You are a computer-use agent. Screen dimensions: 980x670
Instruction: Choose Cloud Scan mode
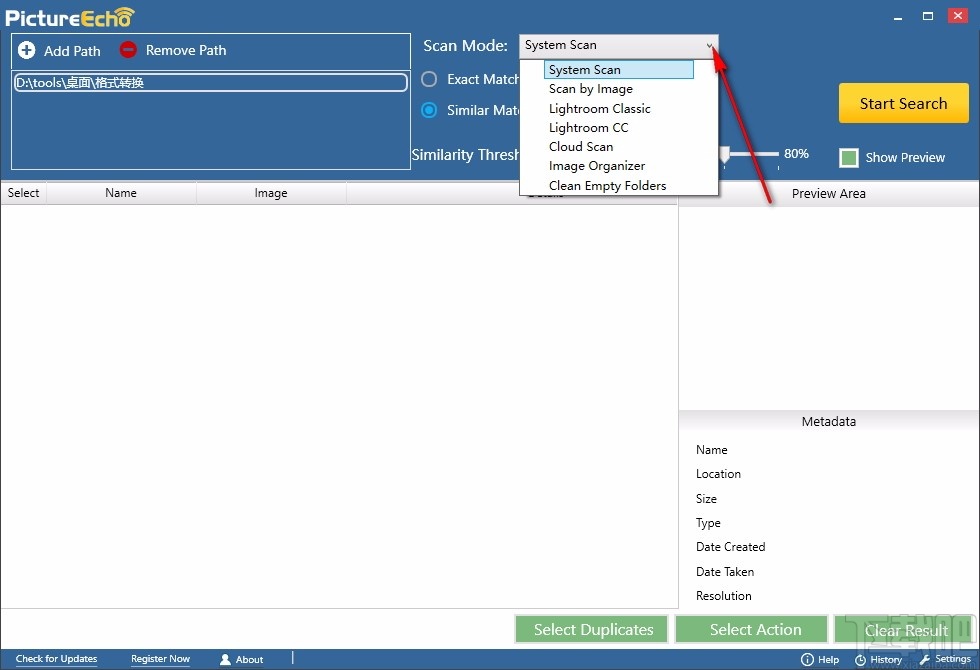click(581, 146)
